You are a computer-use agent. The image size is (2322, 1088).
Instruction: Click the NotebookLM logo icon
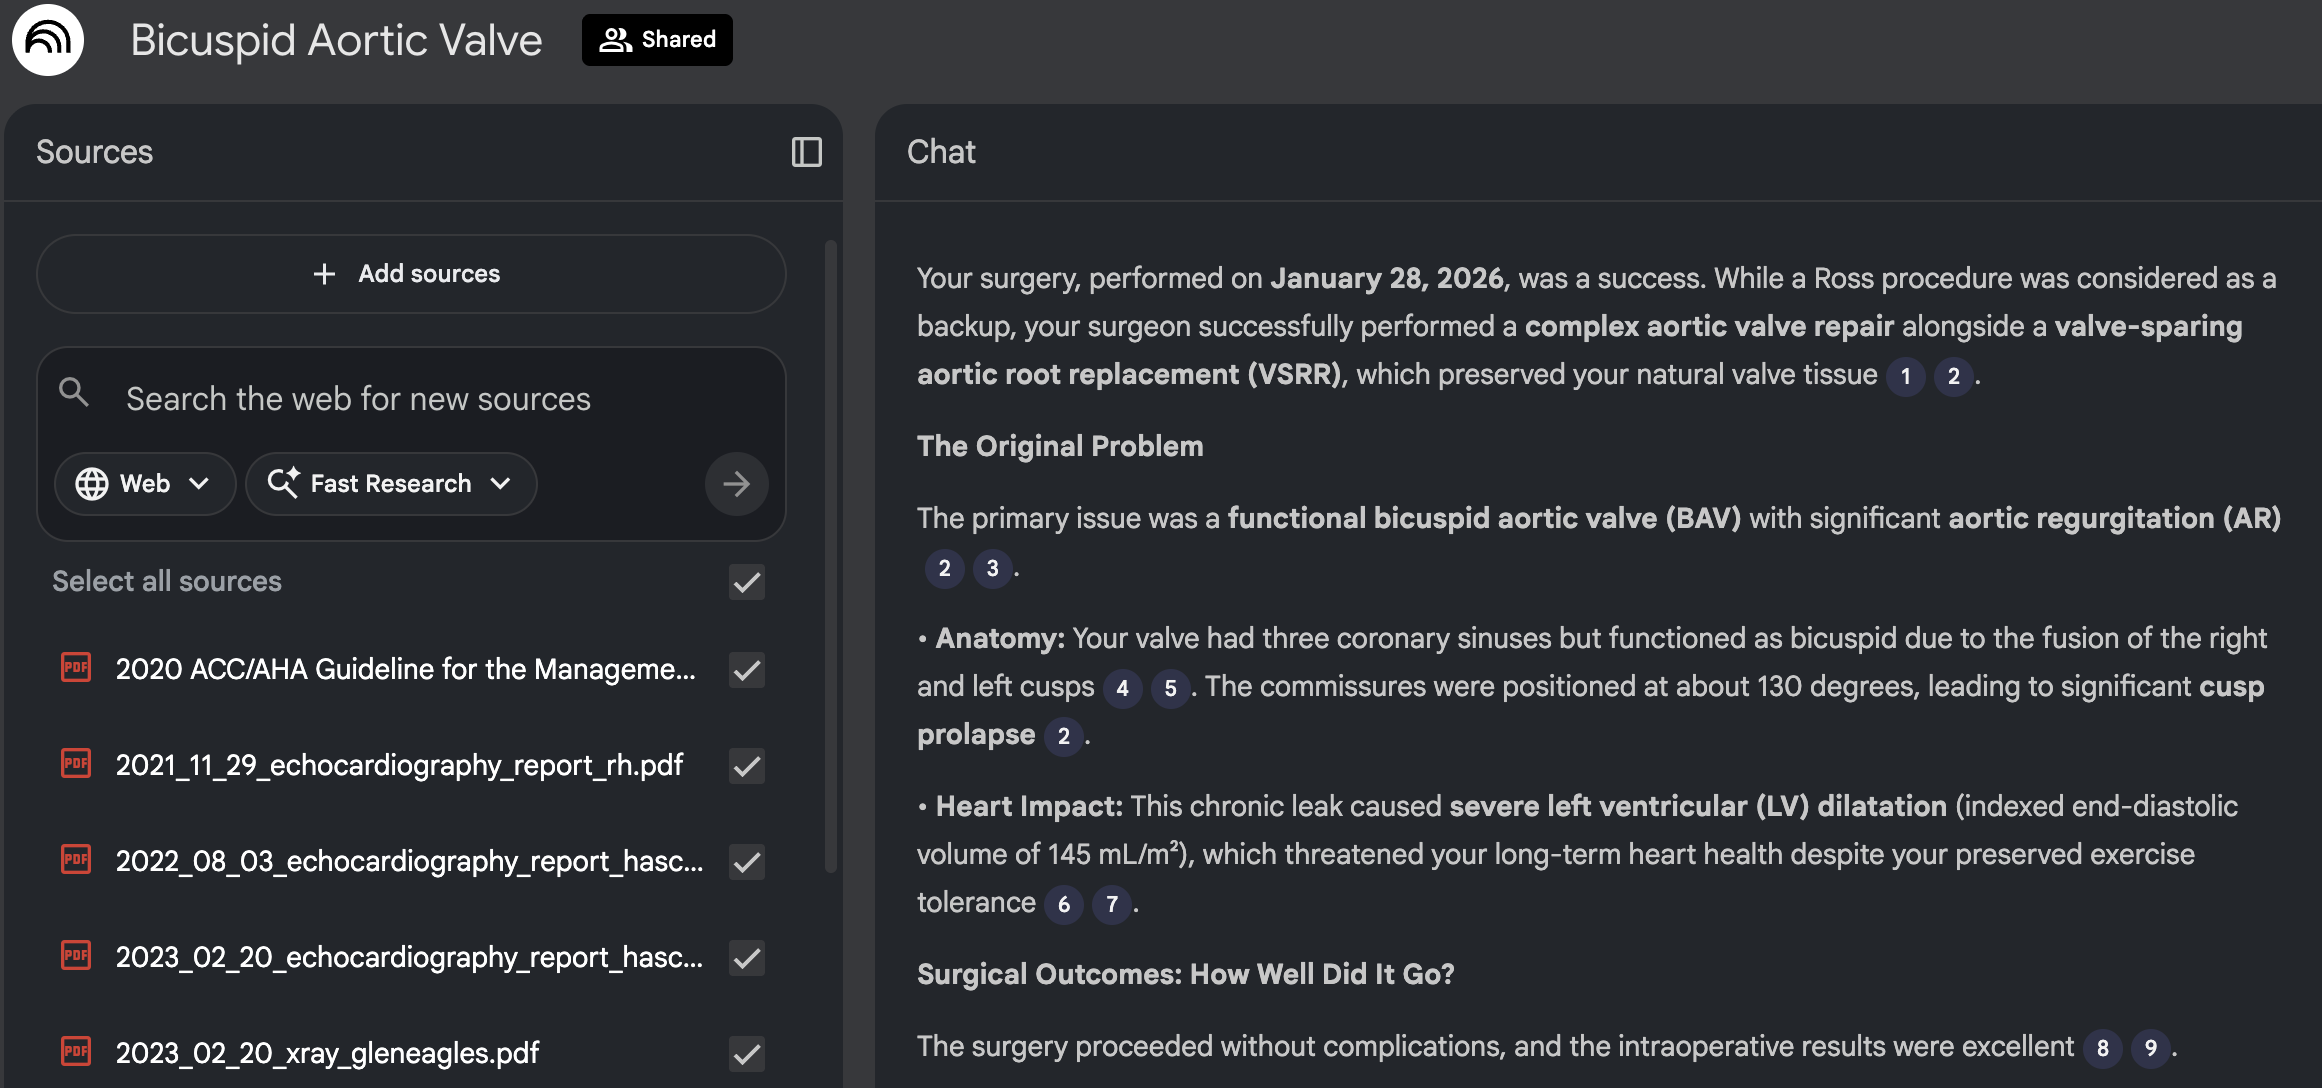(48, 40)
